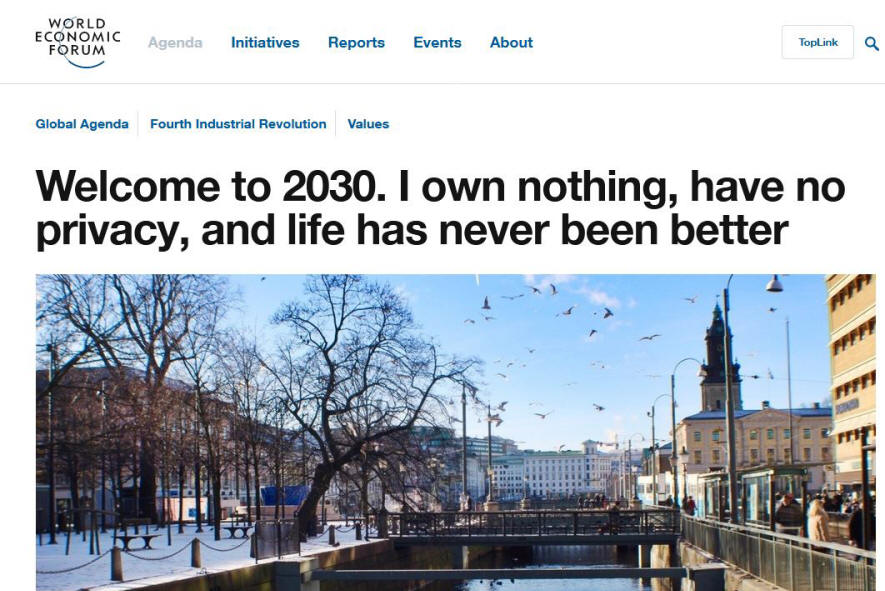Open the Agenda menu item

click(x=175, y=42)
